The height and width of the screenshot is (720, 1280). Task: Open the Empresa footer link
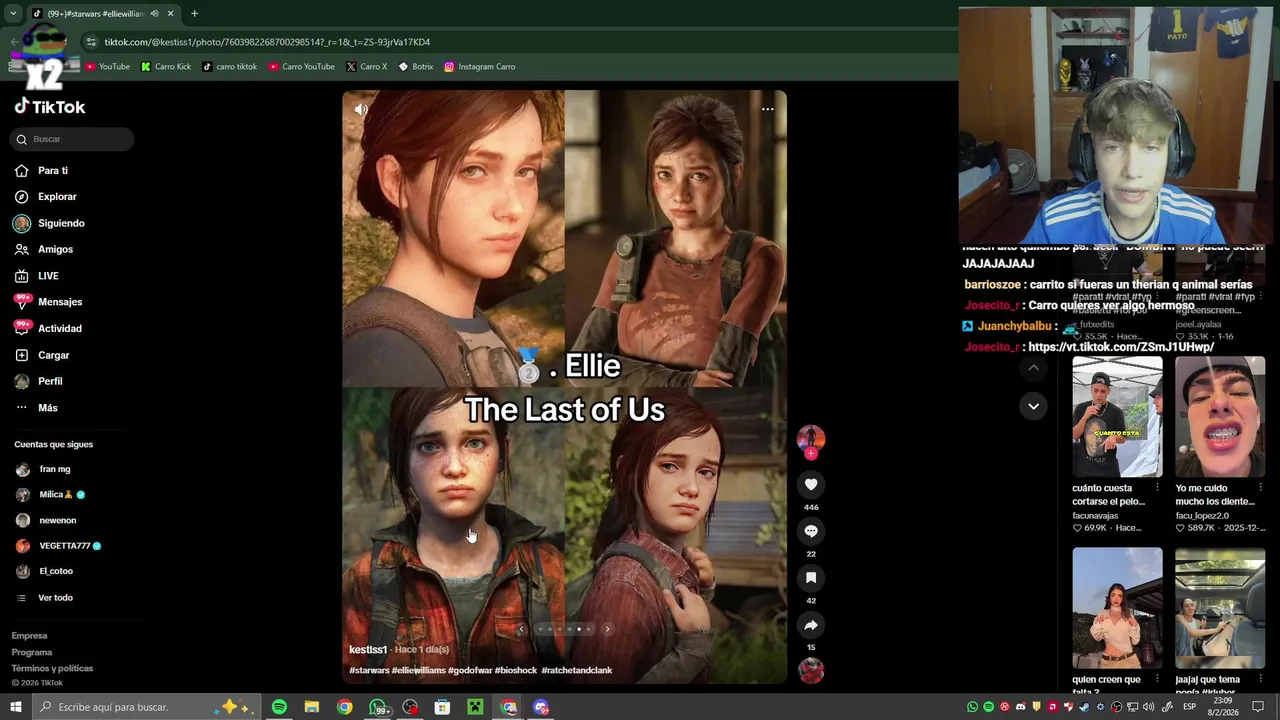[x=29, y=636]
